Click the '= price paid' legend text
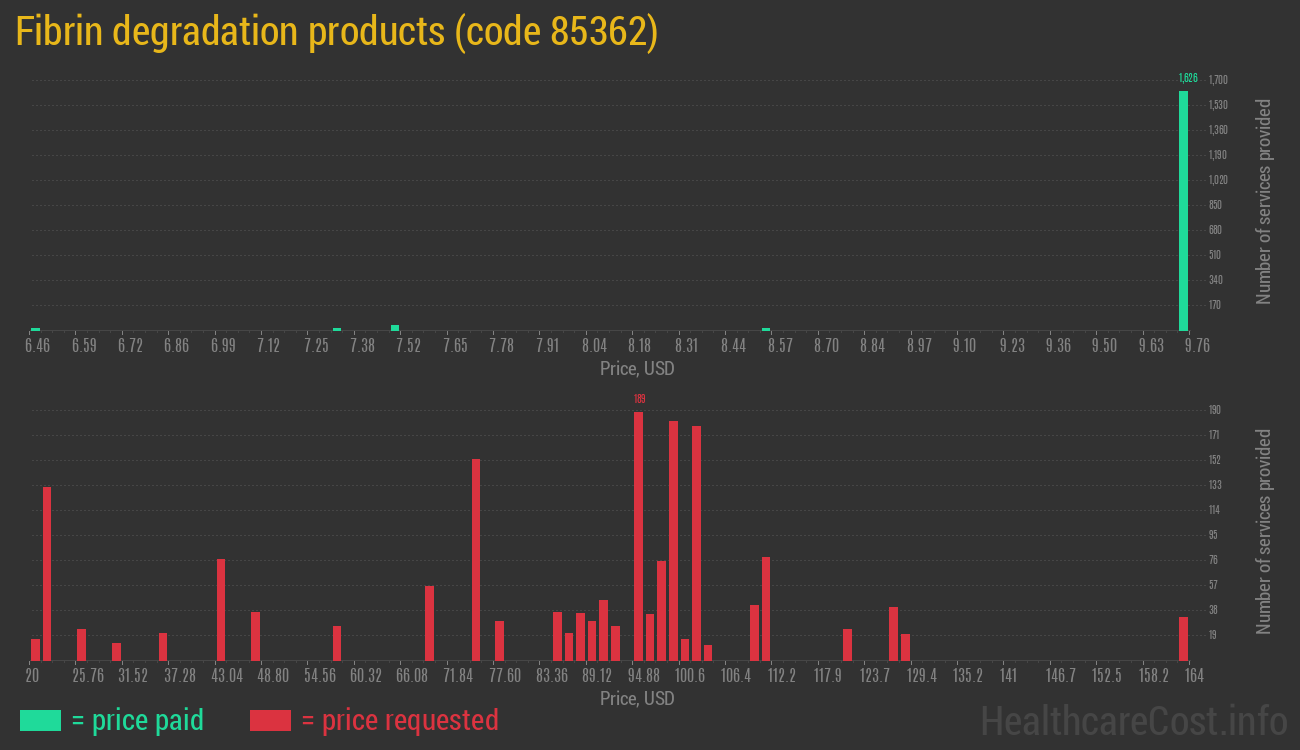This screenshot has width=1300, height=750. pyautogui.click(x=138, y=720)
